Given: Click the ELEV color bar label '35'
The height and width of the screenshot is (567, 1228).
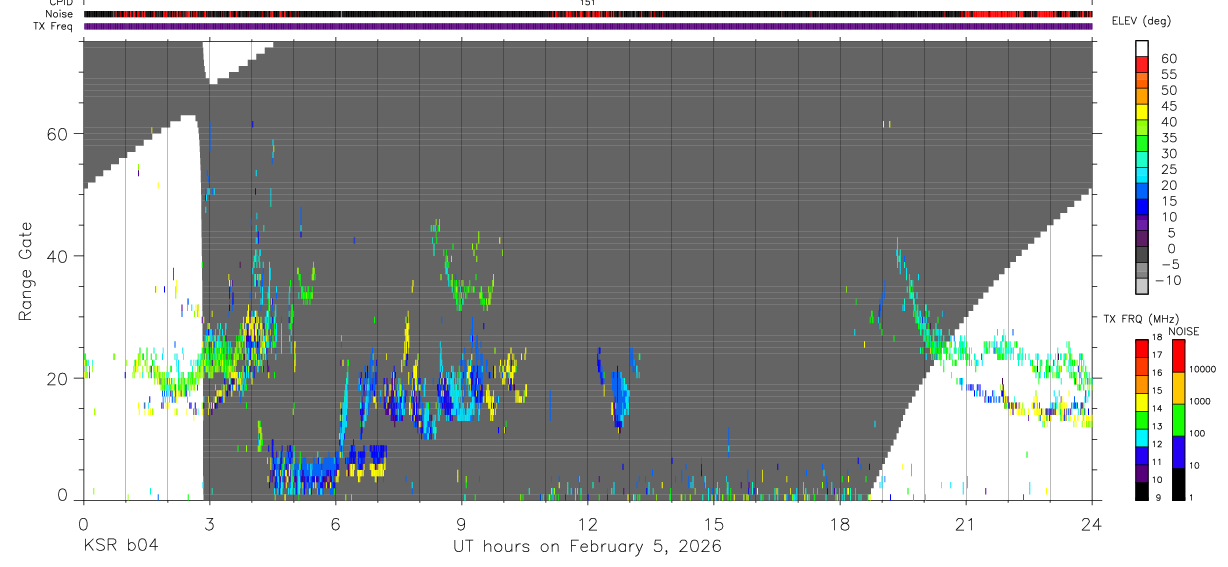Looking at the screenshot, I should click(1167, 137).
